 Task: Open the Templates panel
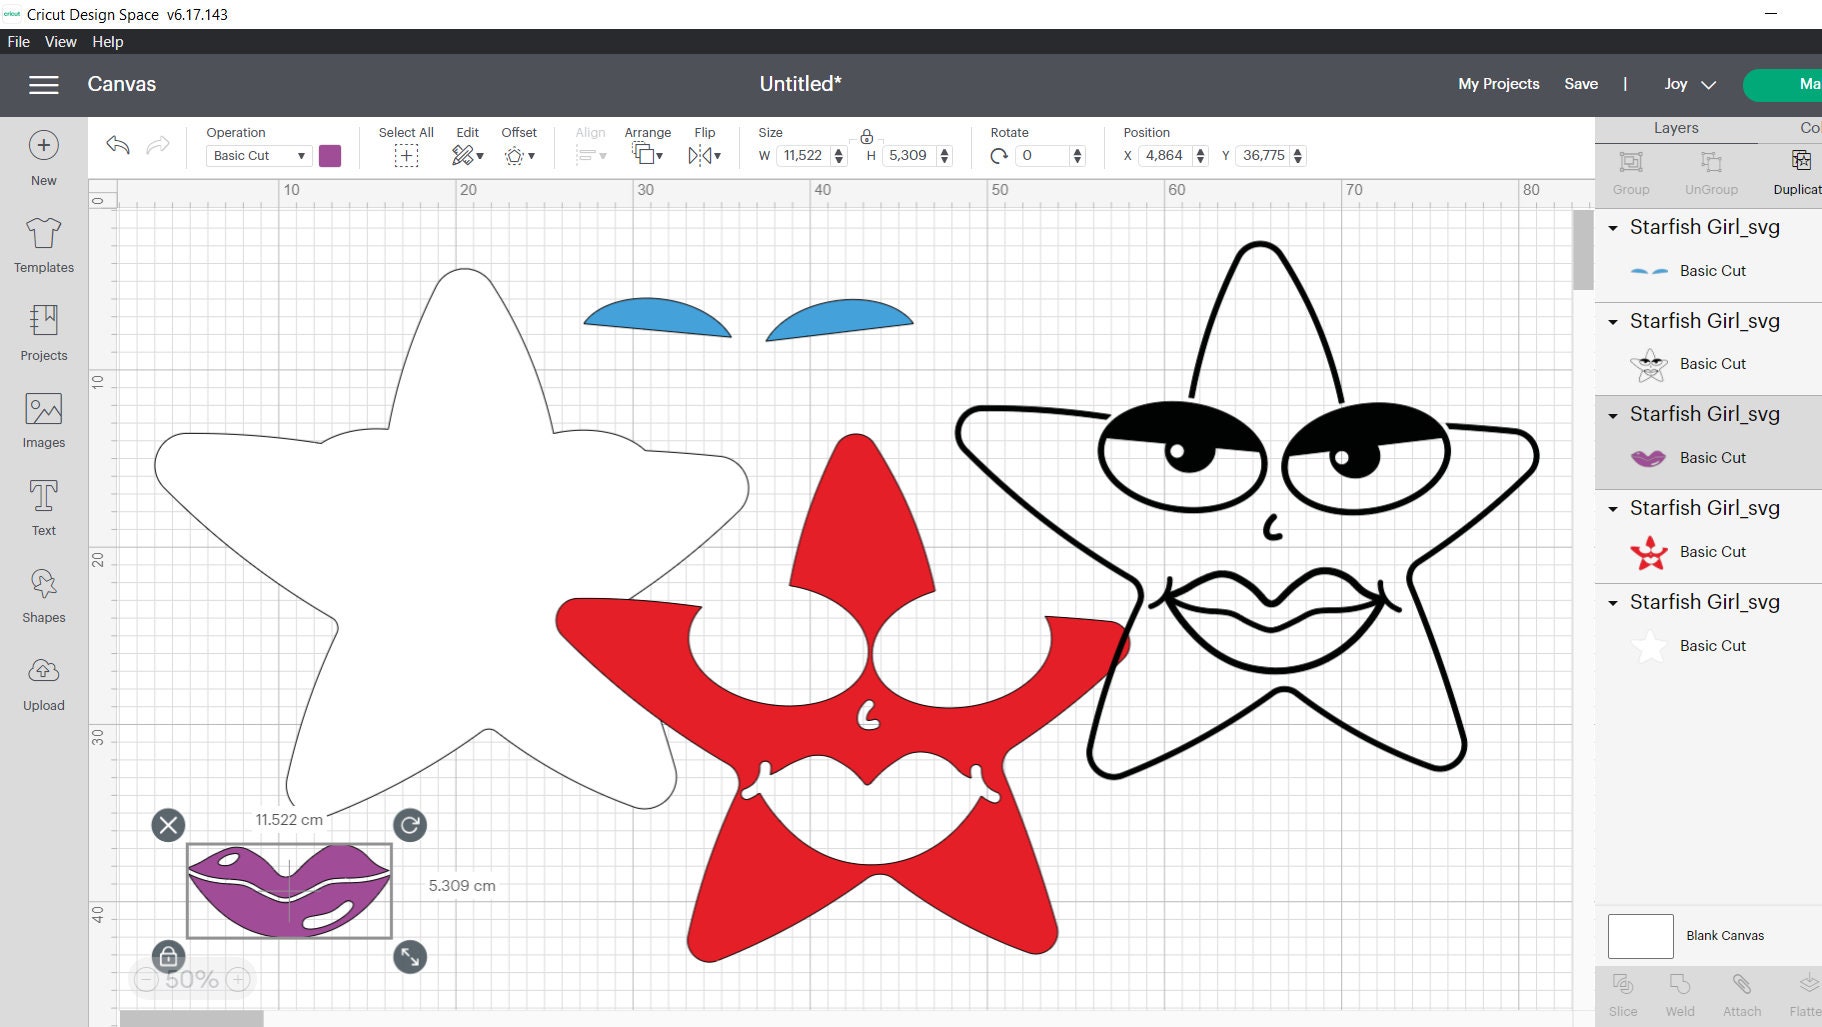(x=43, y=244)
